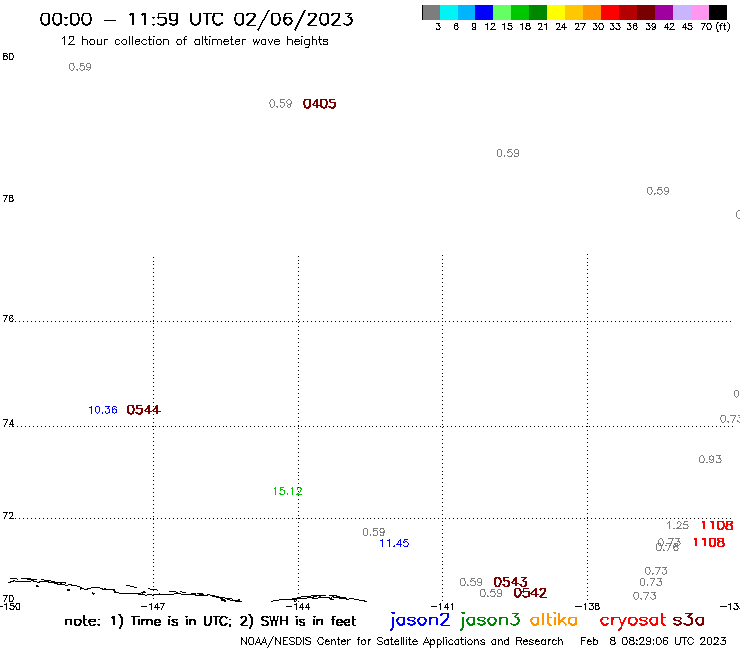This screenshot has width=740, height=650.
Task: Click the orange legend color swatch
Action: click(x=592, y=12)
